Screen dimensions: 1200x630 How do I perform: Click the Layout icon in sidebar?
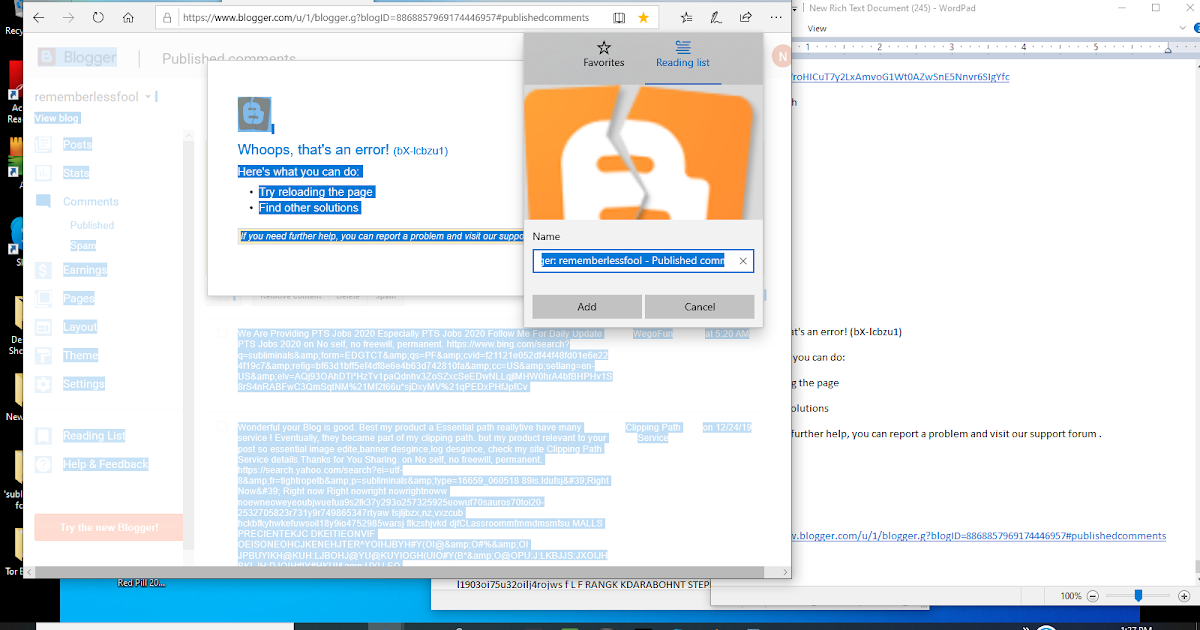tap(43, 327)
